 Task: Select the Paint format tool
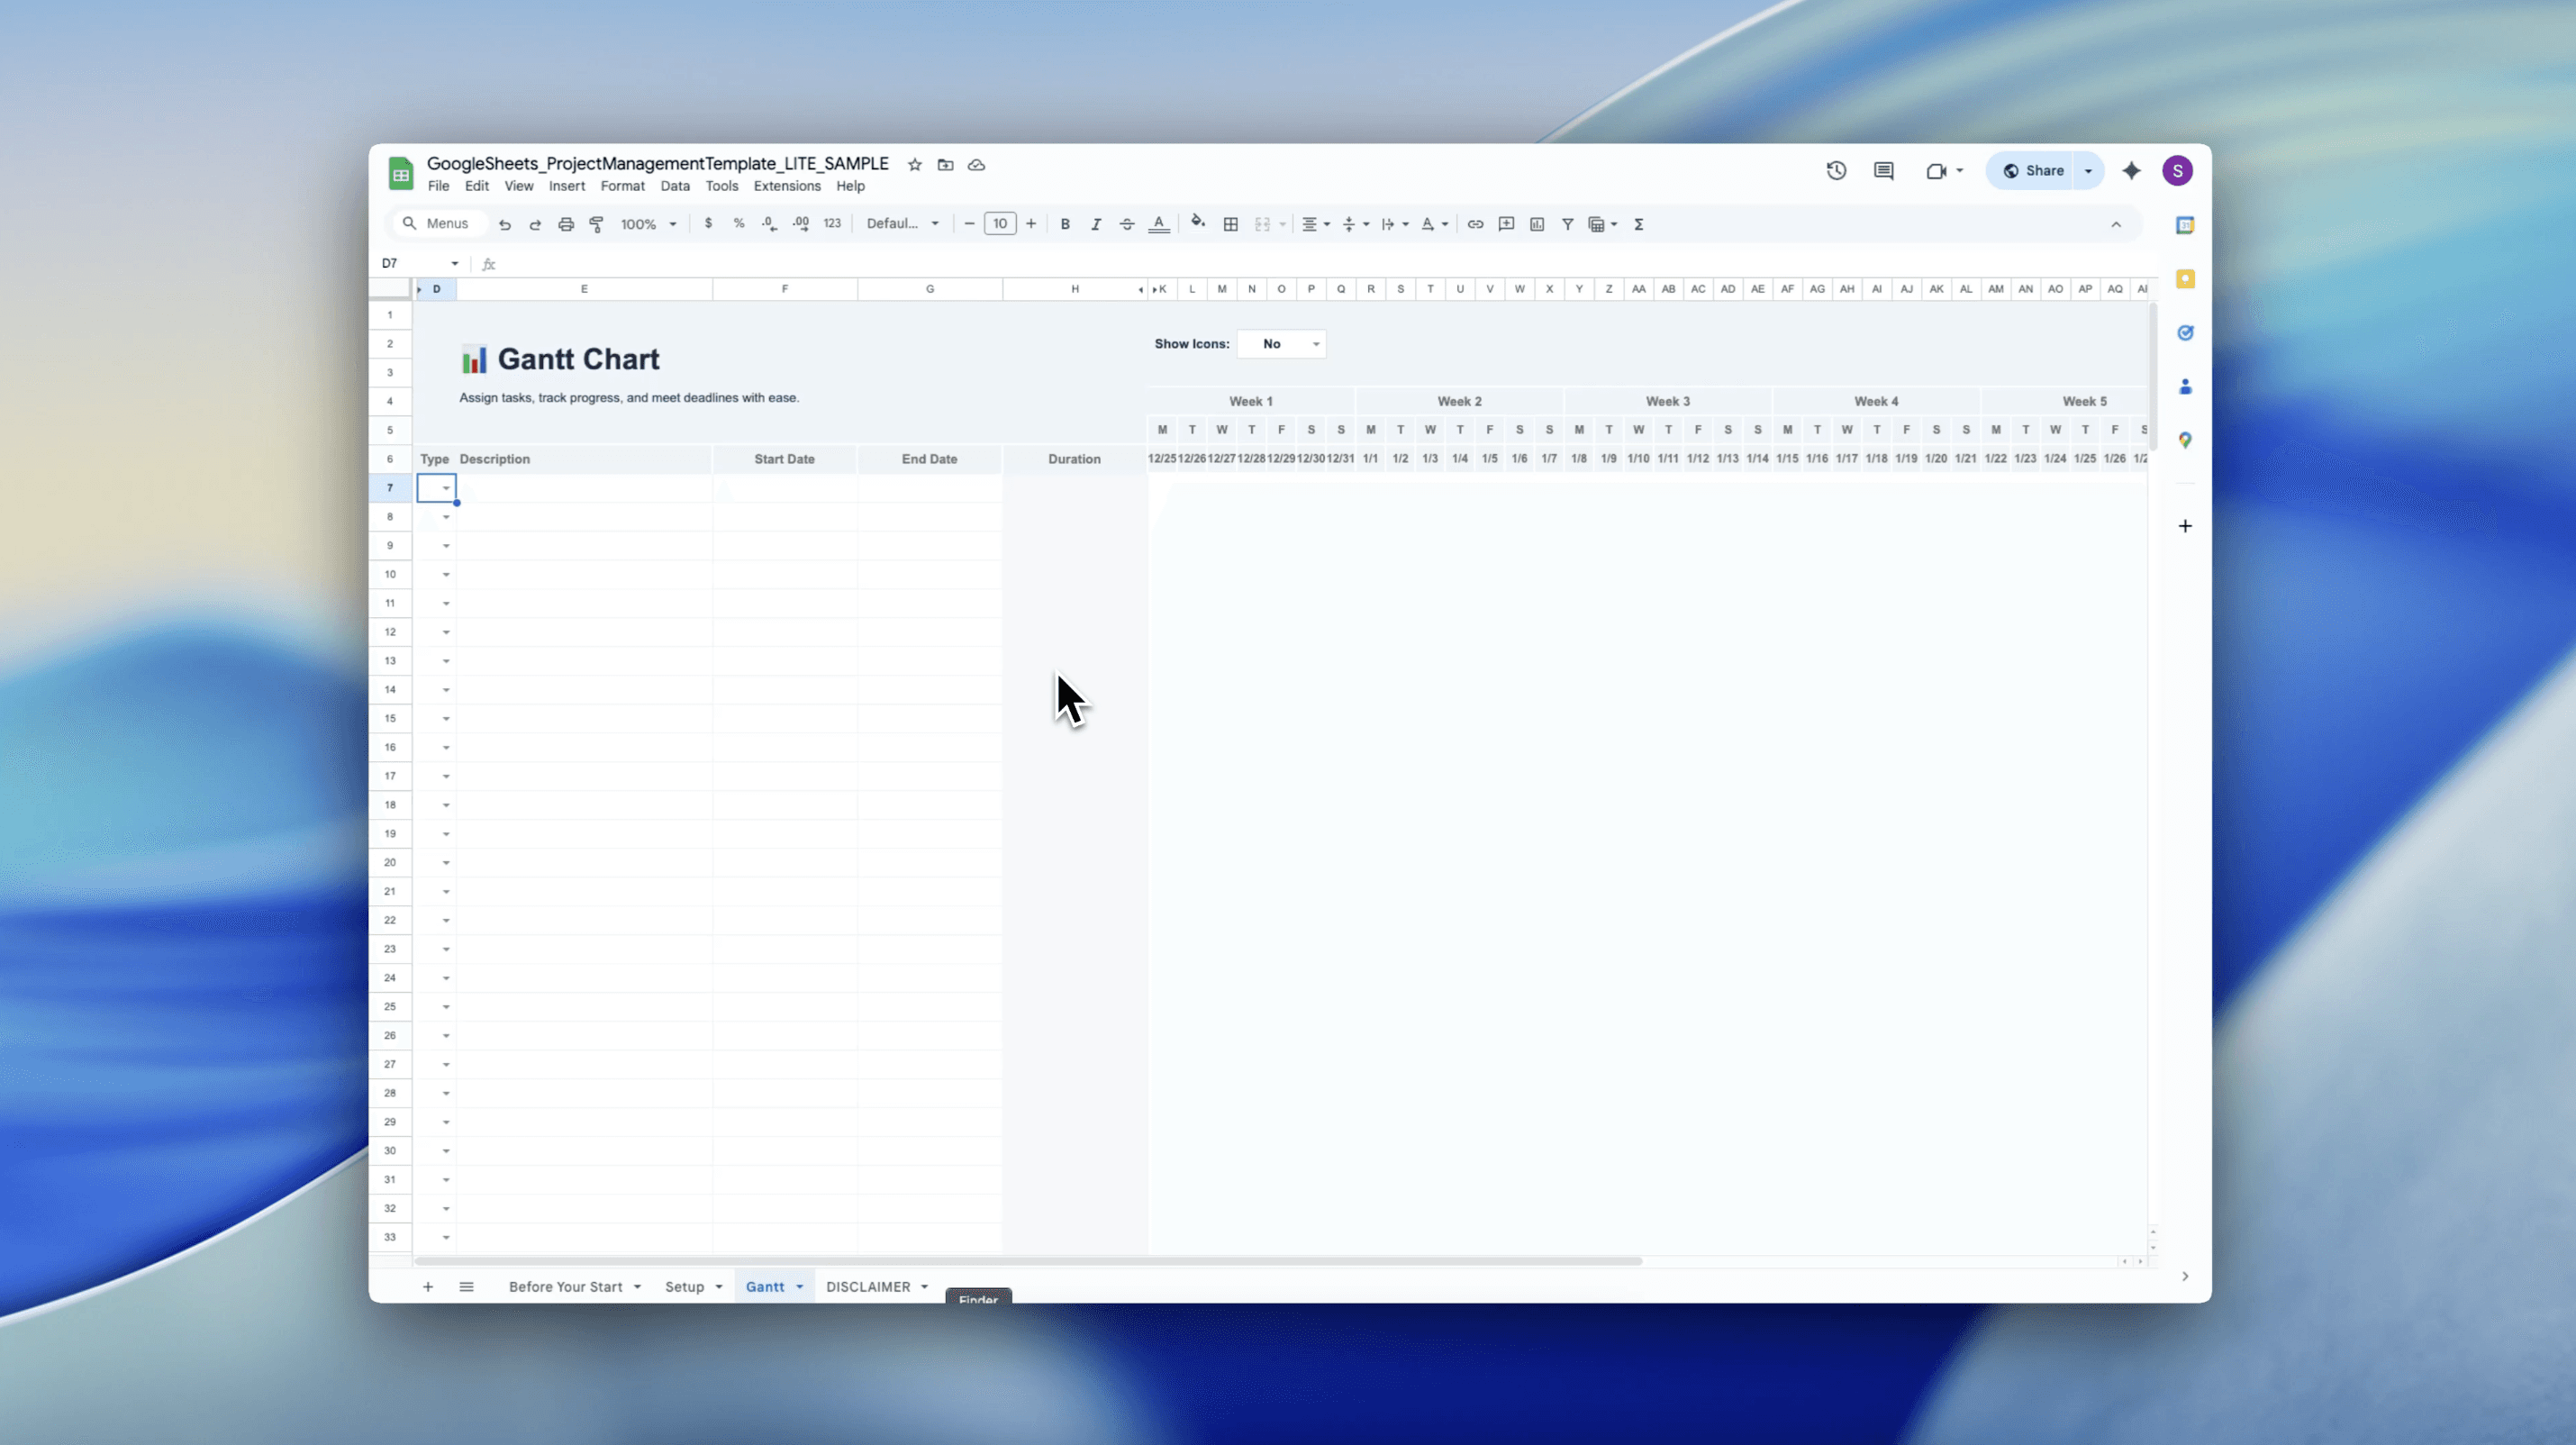597,224
